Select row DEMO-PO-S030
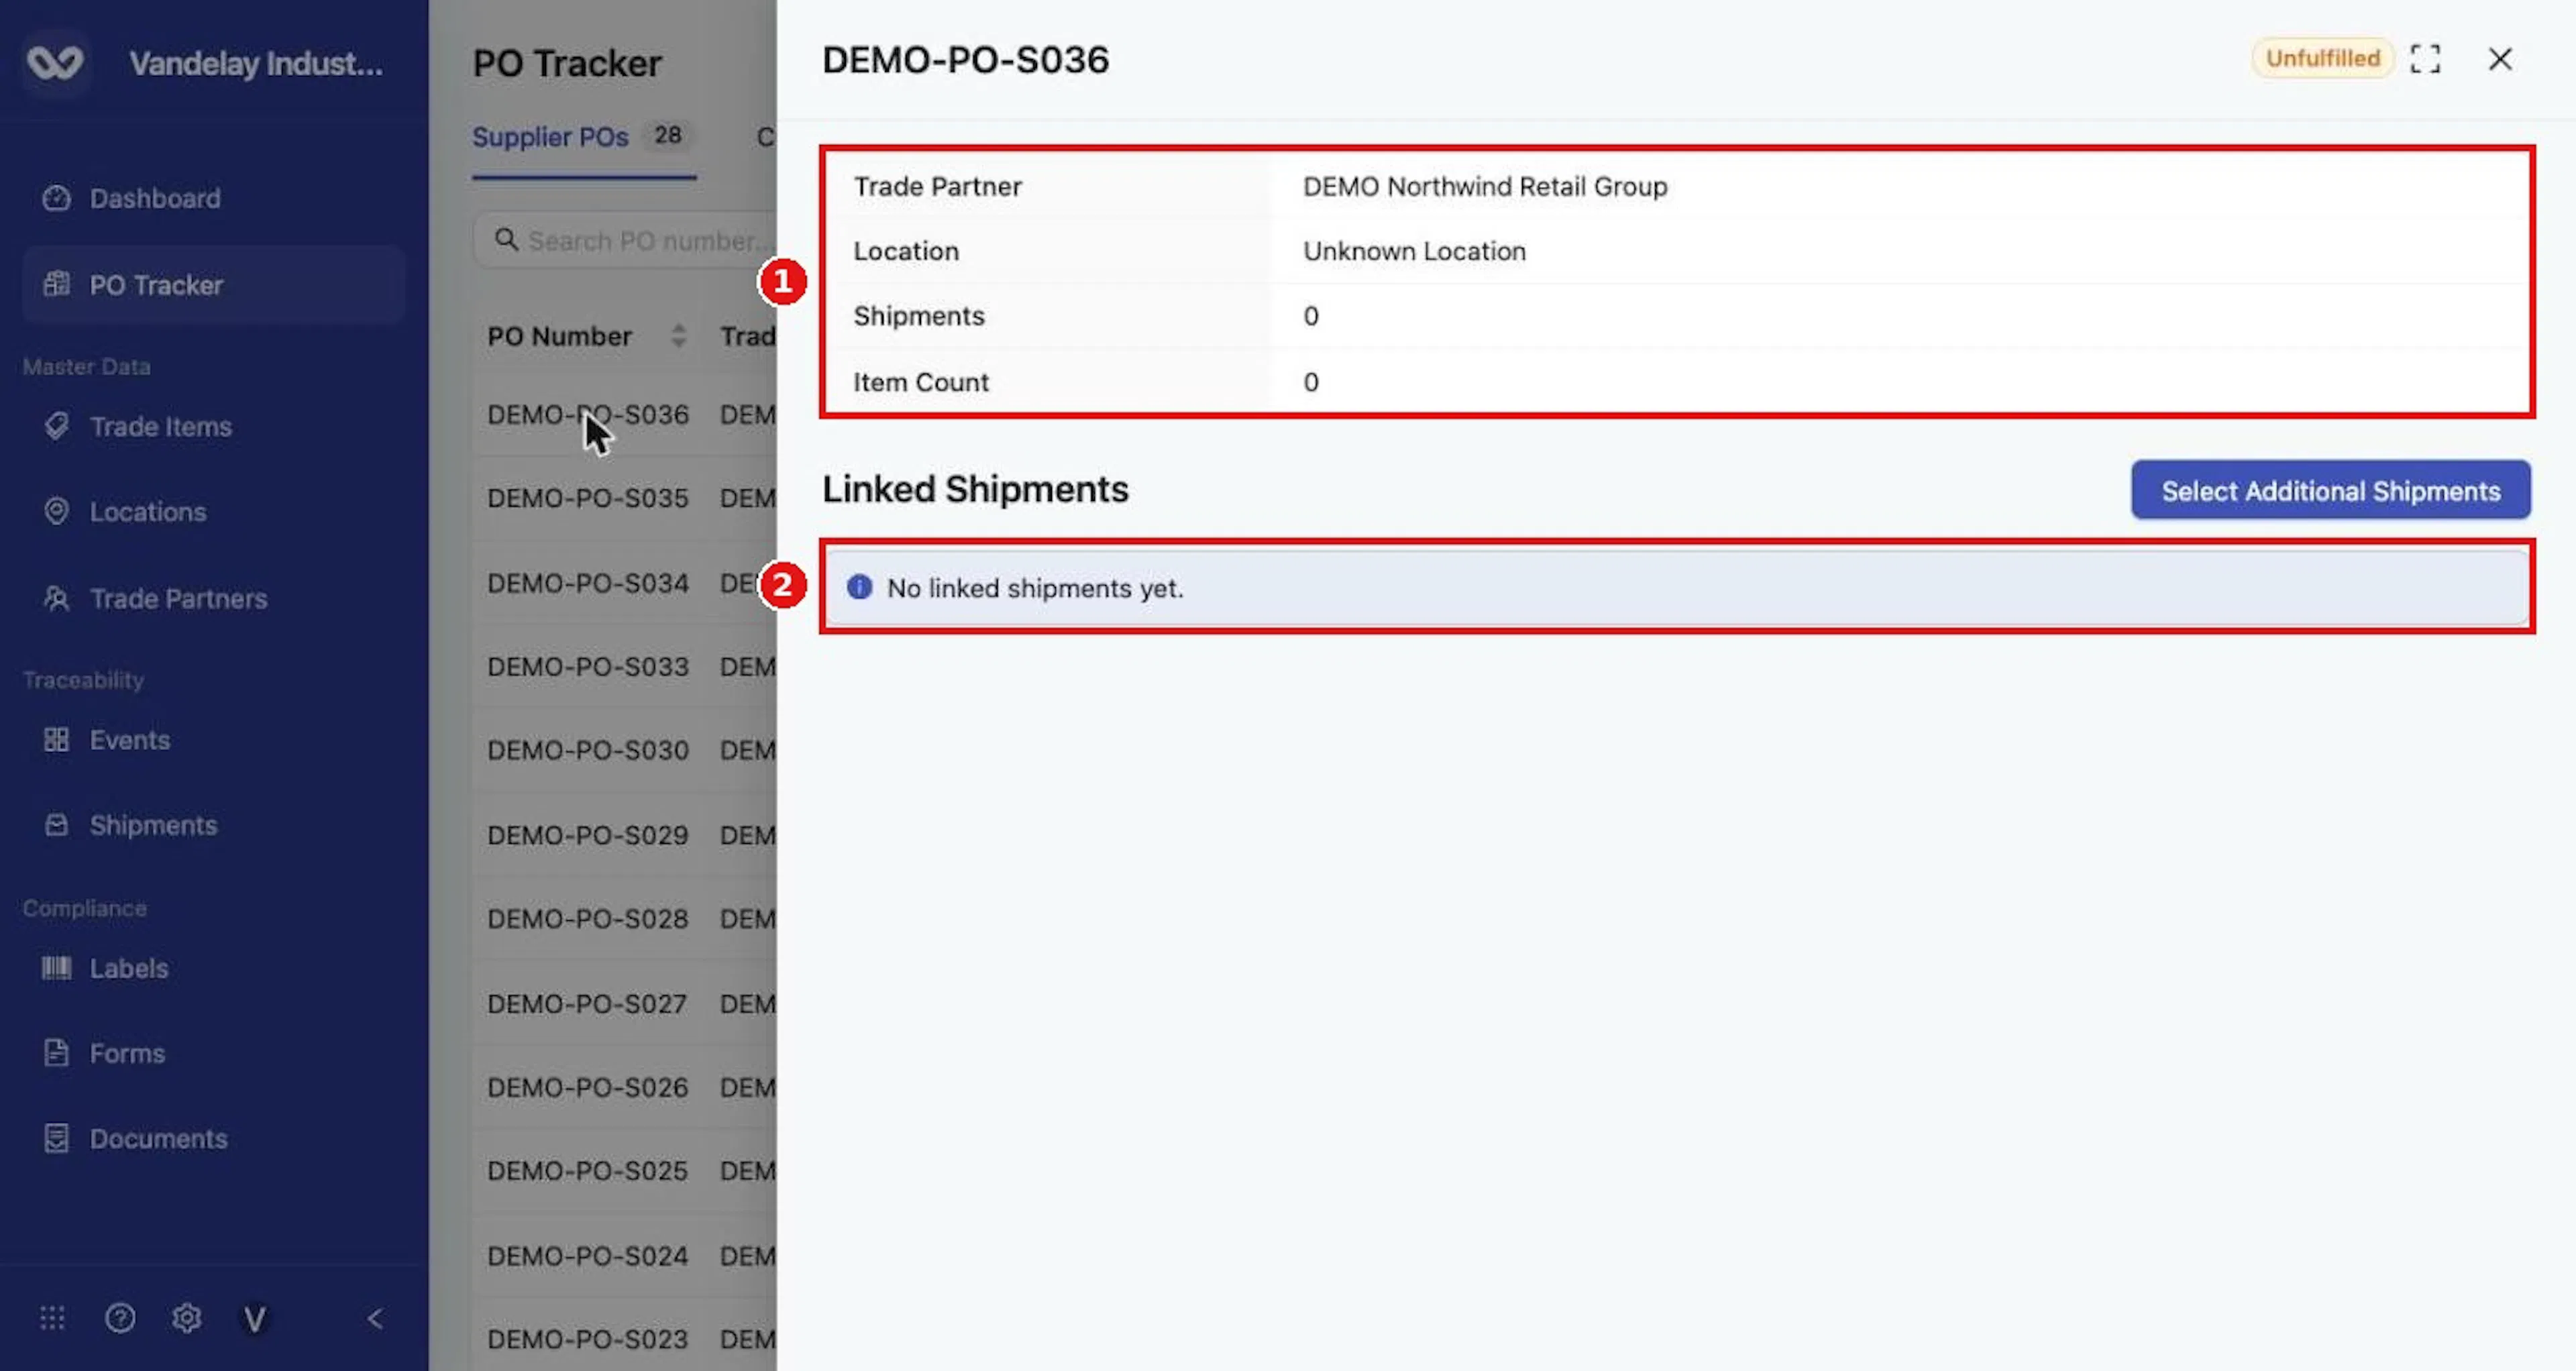 623,750
